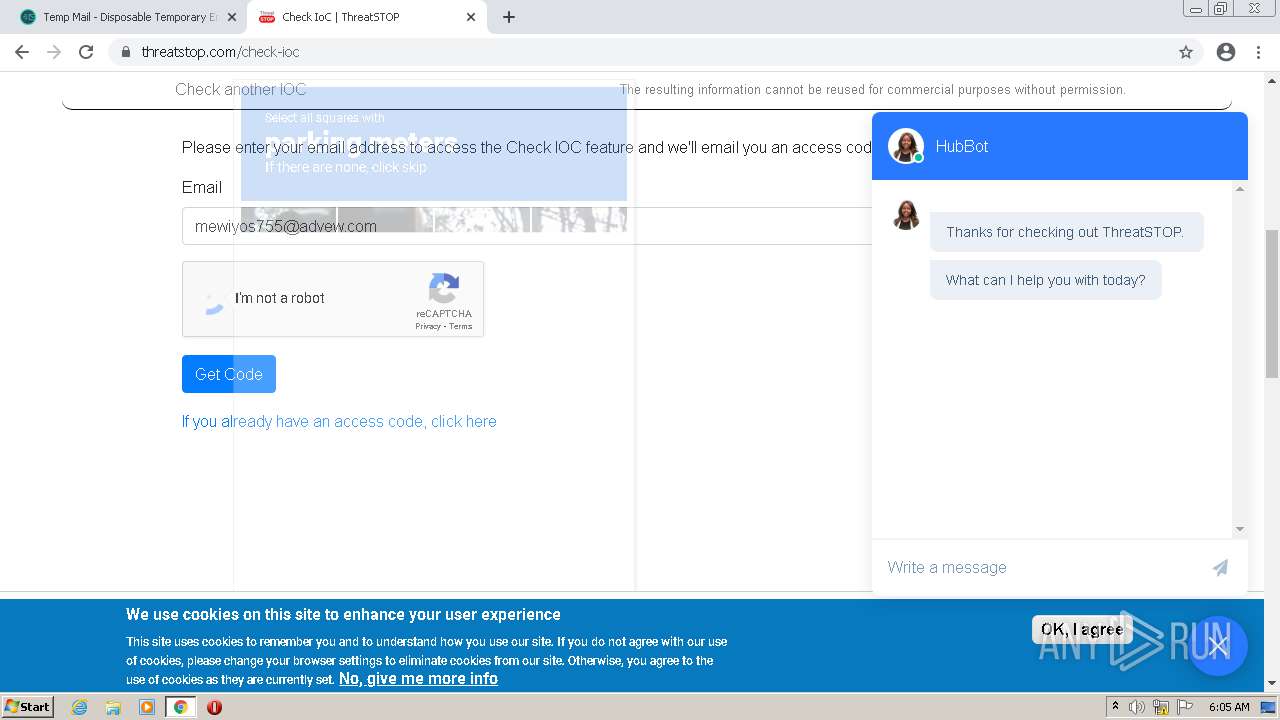The image size is (1280, 720).
Task: Close the Check IoC tab
Action: click(x=471, y=17)
